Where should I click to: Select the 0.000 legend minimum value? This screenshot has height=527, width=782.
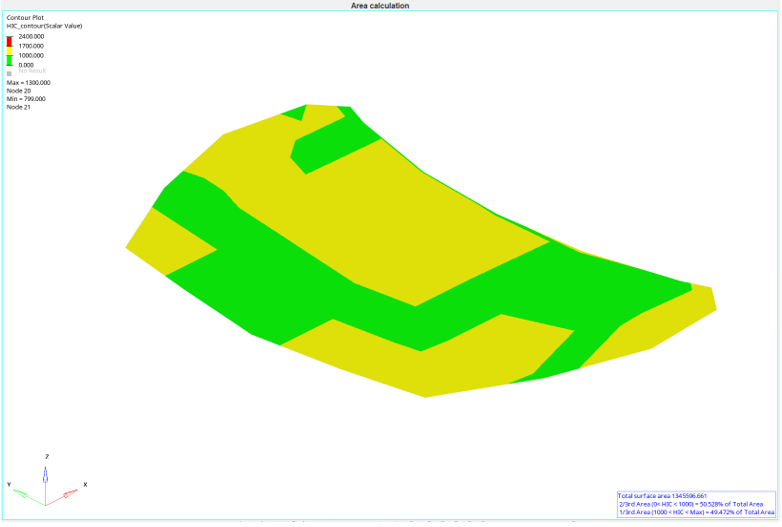point(26,65)
